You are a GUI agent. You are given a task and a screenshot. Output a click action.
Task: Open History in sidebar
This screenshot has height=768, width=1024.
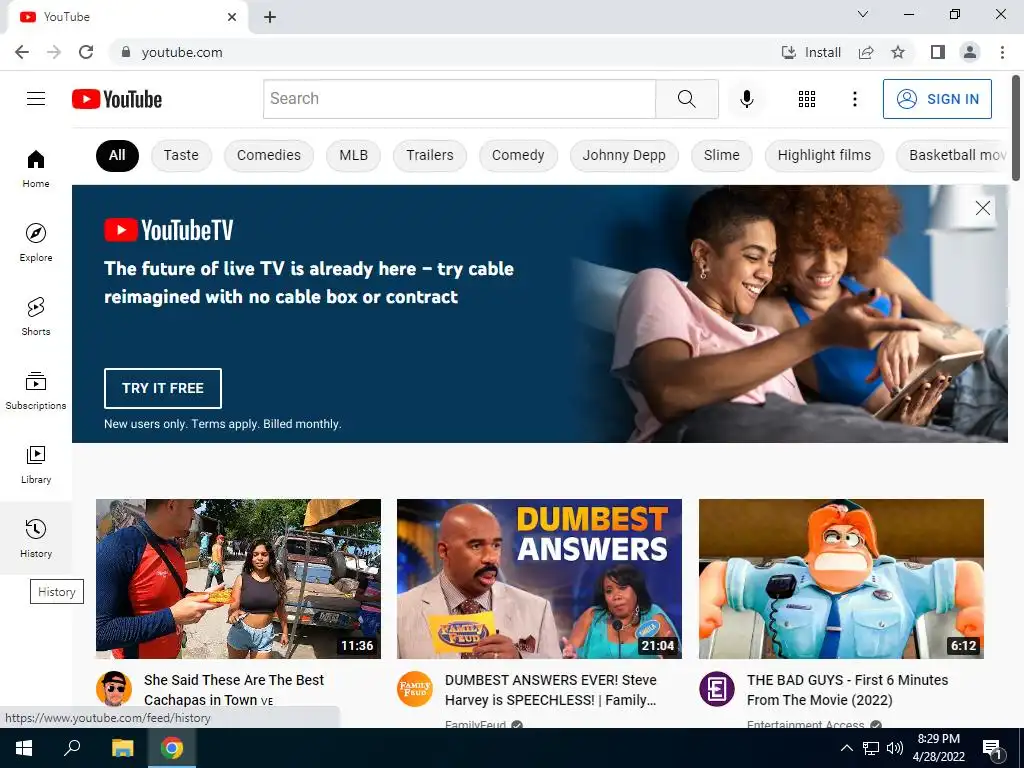[x=36, y=538]
